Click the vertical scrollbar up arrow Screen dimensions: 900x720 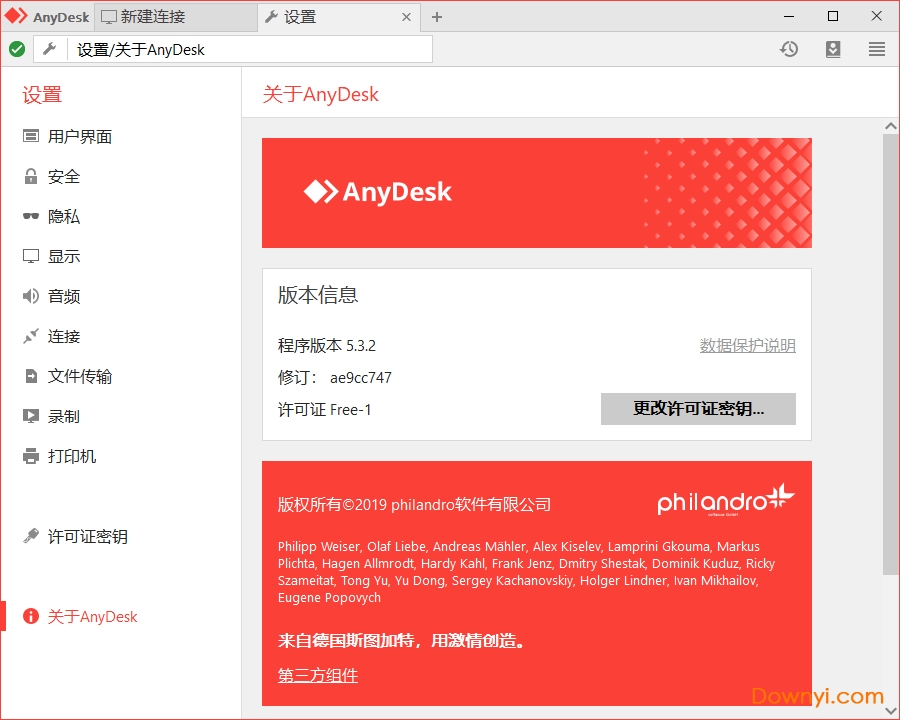tap(890, 125)
